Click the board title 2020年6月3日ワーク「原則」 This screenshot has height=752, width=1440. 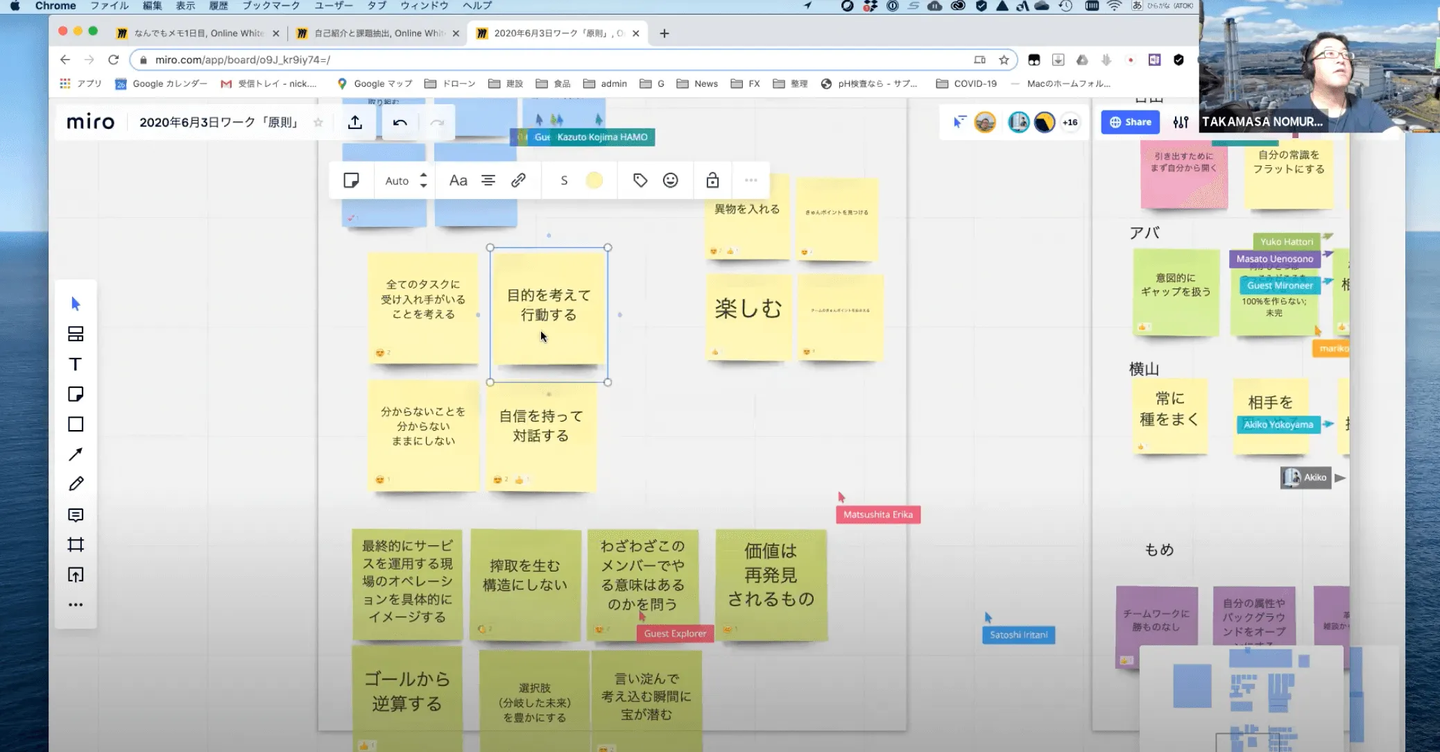(x=219, y=122)
